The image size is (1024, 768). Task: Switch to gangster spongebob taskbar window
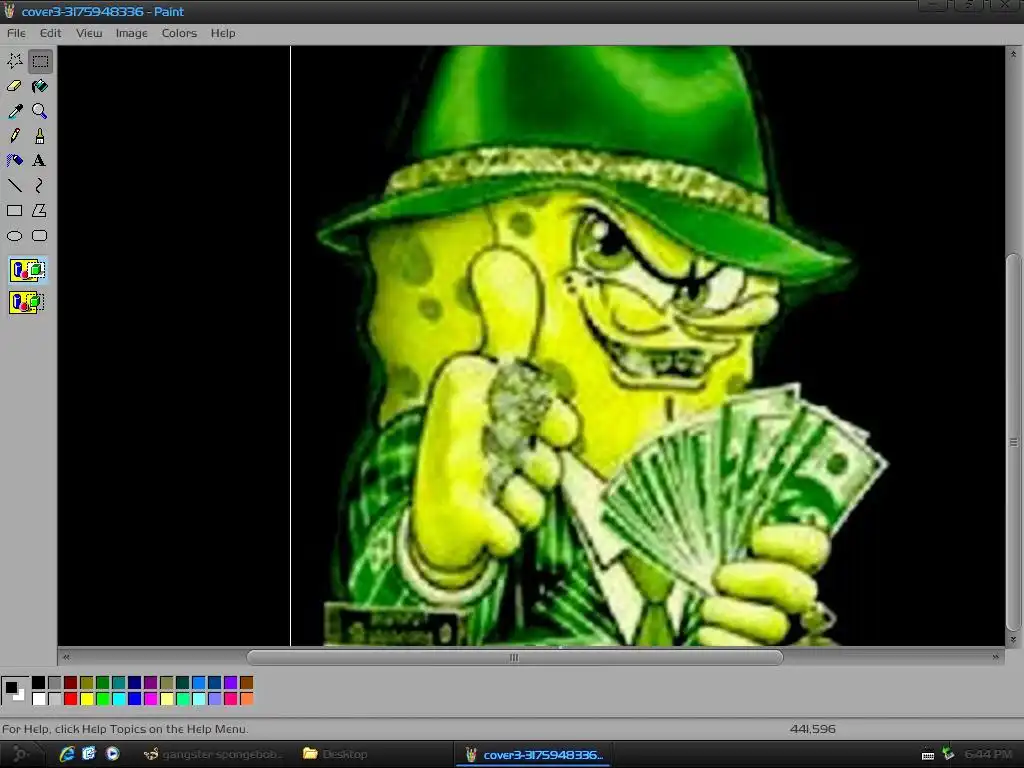pyautogui.click(x=214, y=754)
